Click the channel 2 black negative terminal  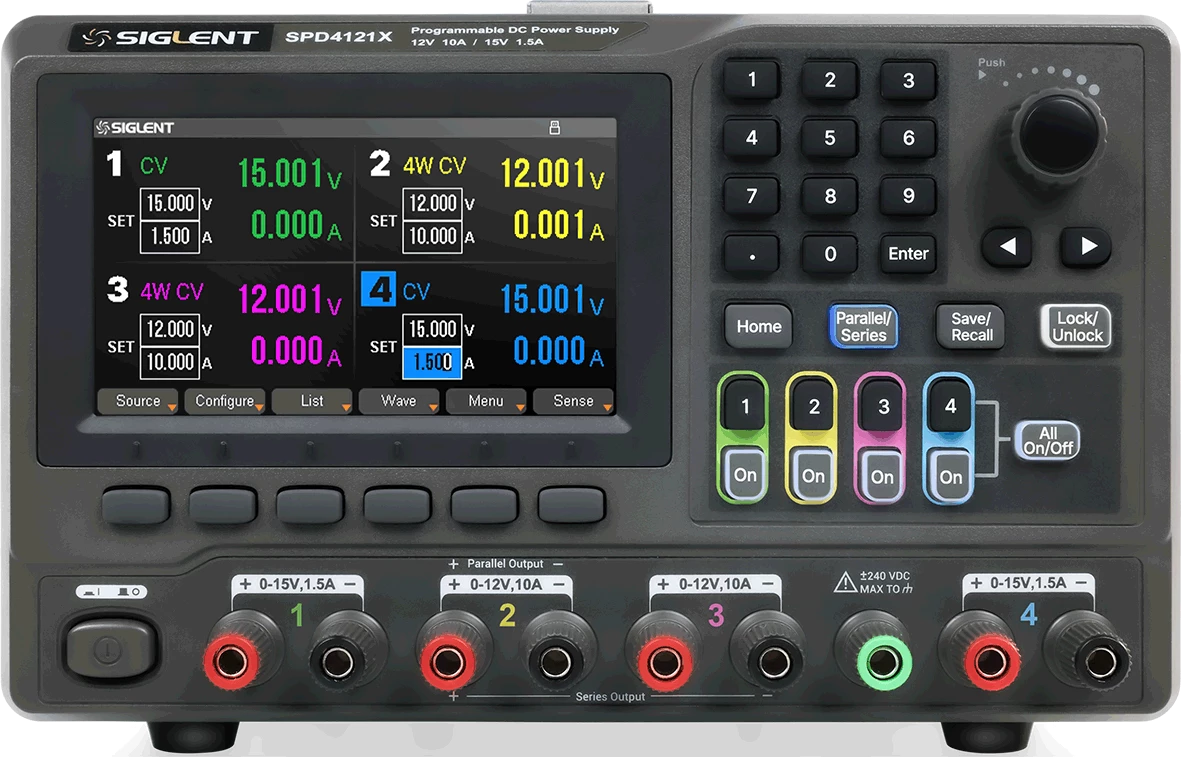pyautogui.click(x=555, y=662)
